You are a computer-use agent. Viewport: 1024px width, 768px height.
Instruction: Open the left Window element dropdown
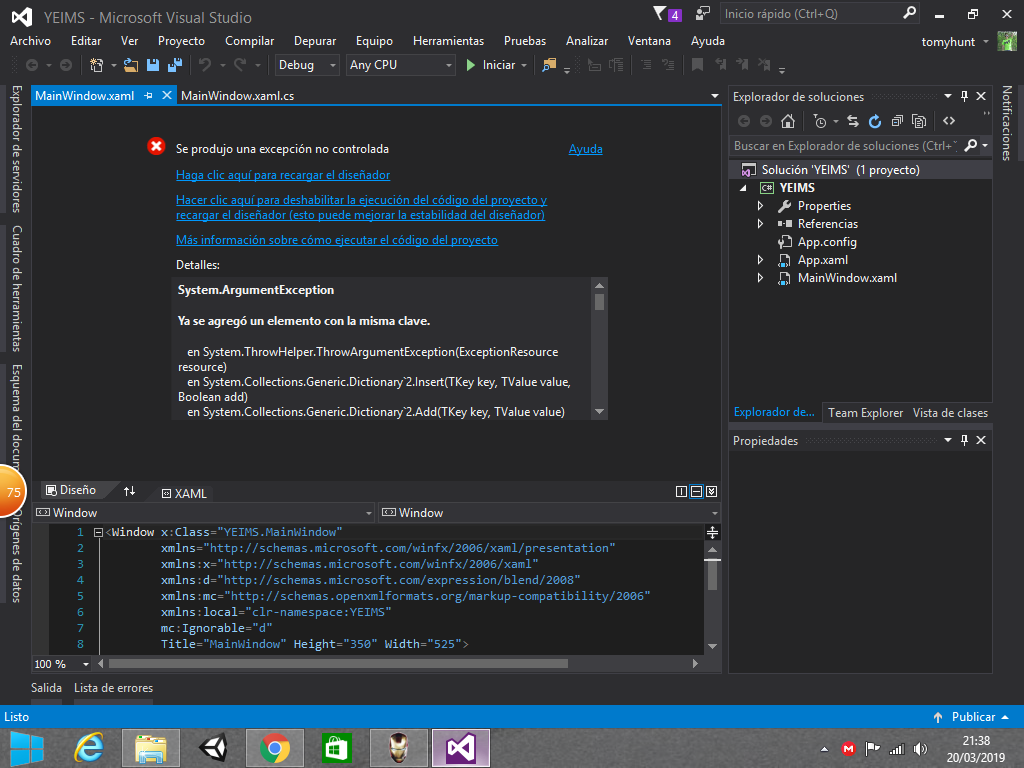pos(368,513)
